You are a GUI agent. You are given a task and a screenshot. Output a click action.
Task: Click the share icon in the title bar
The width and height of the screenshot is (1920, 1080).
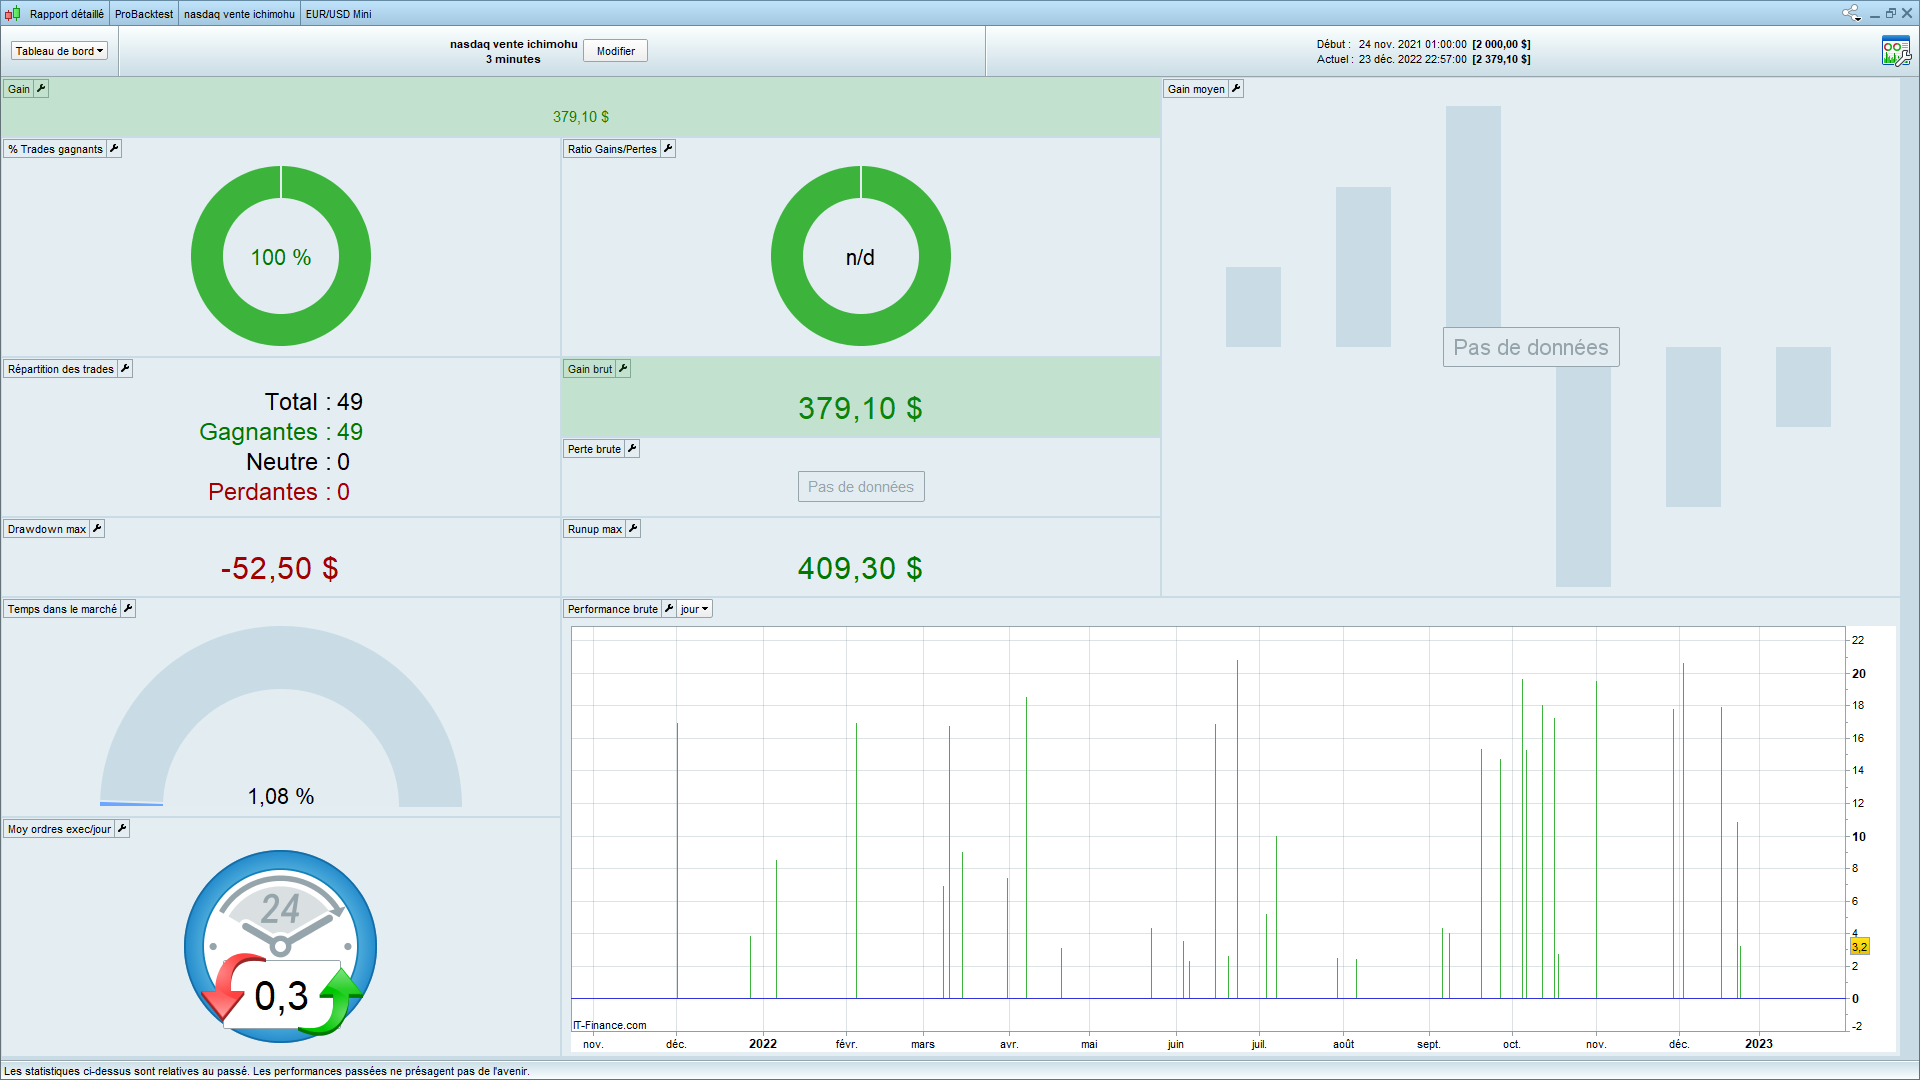(x=1849, y=13)
